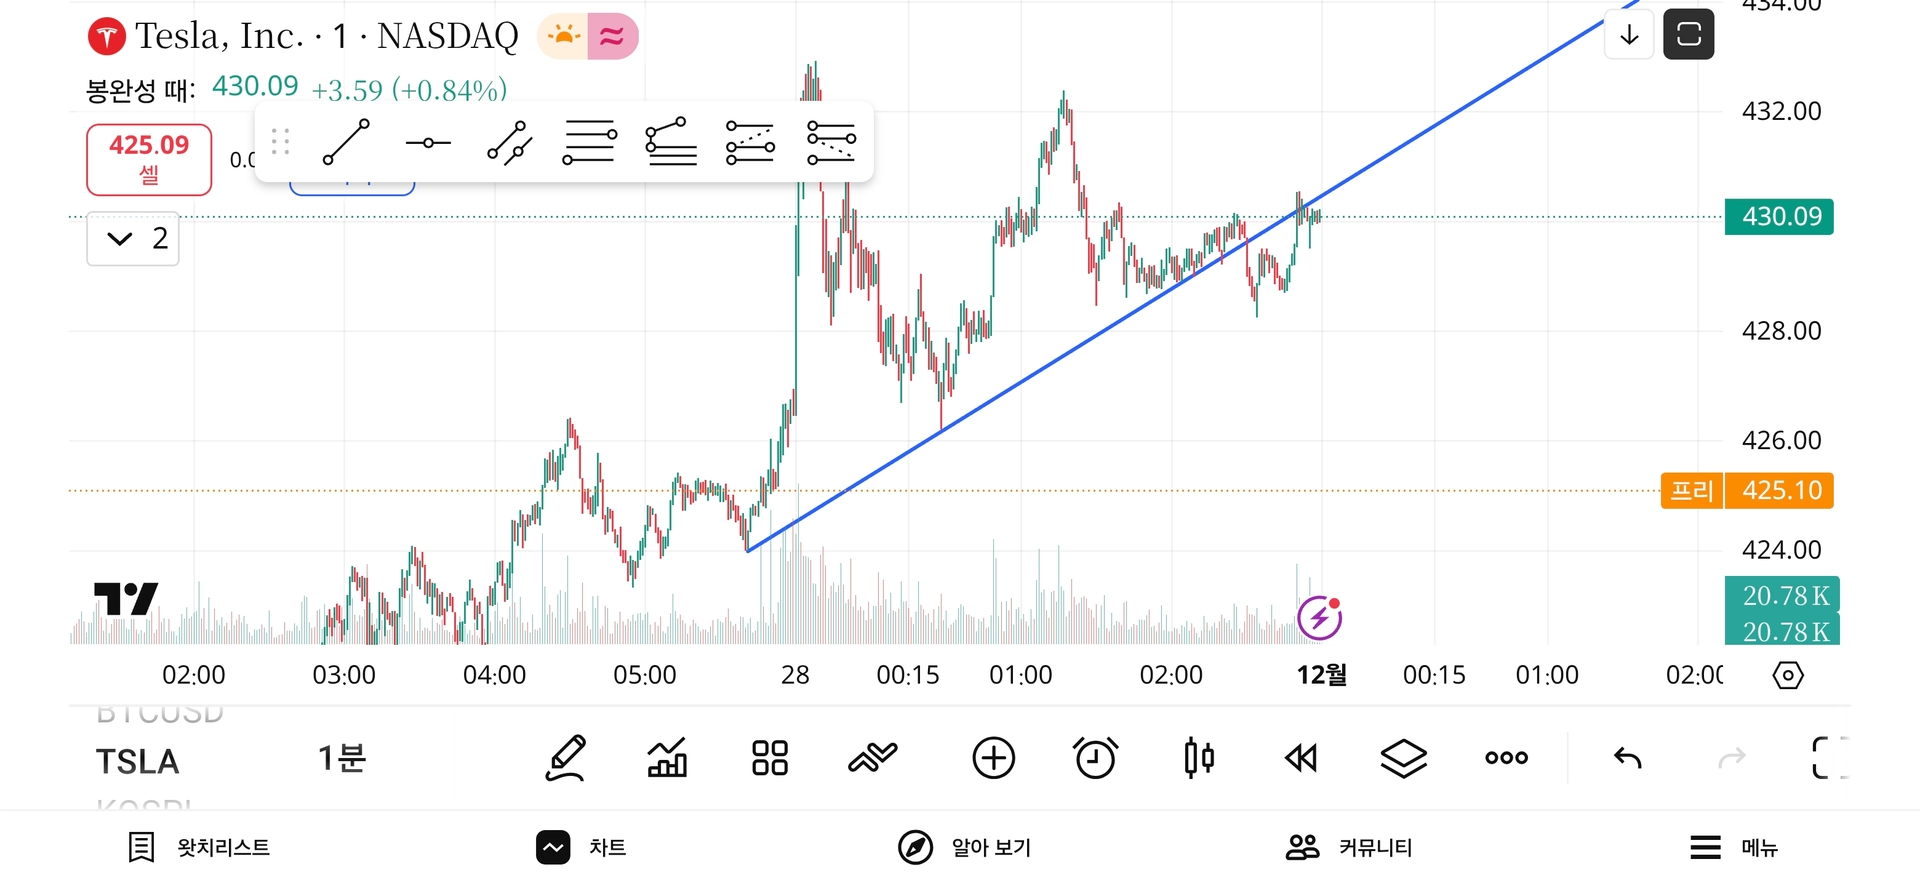Open the candlestick chart type selector
The height and width of the screenshot is (886, 1920).
[1198, 758]
